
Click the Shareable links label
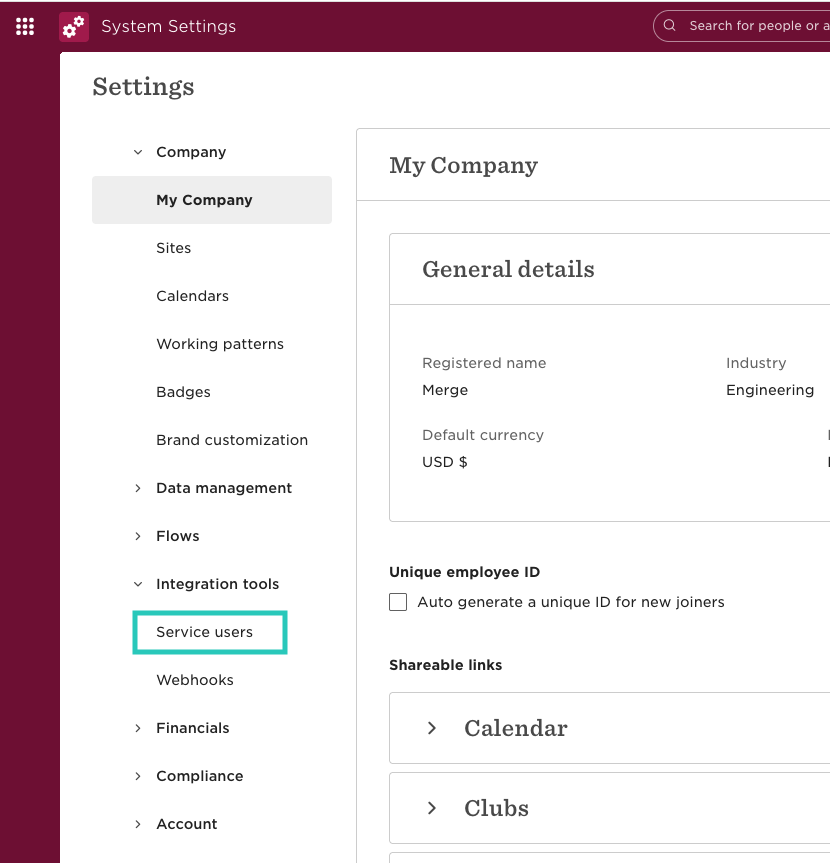(445, 665)
